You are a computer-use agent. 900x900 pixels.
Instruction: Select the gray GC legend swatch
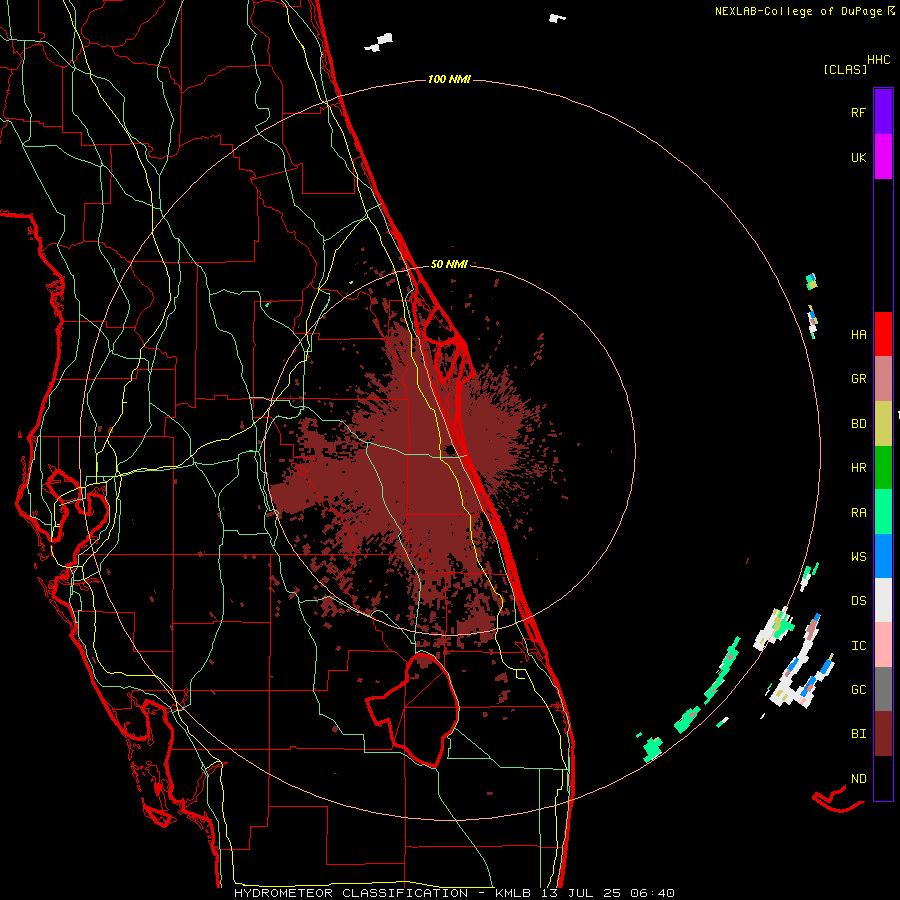[x=883, y=689]
